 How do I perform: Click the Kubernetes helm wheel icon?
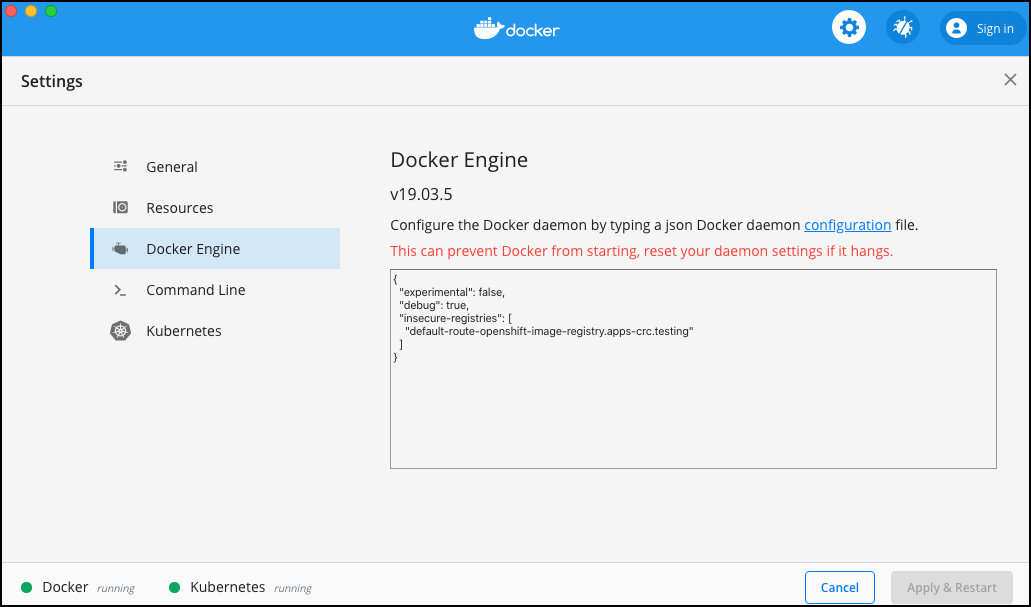tap(120, 331)
